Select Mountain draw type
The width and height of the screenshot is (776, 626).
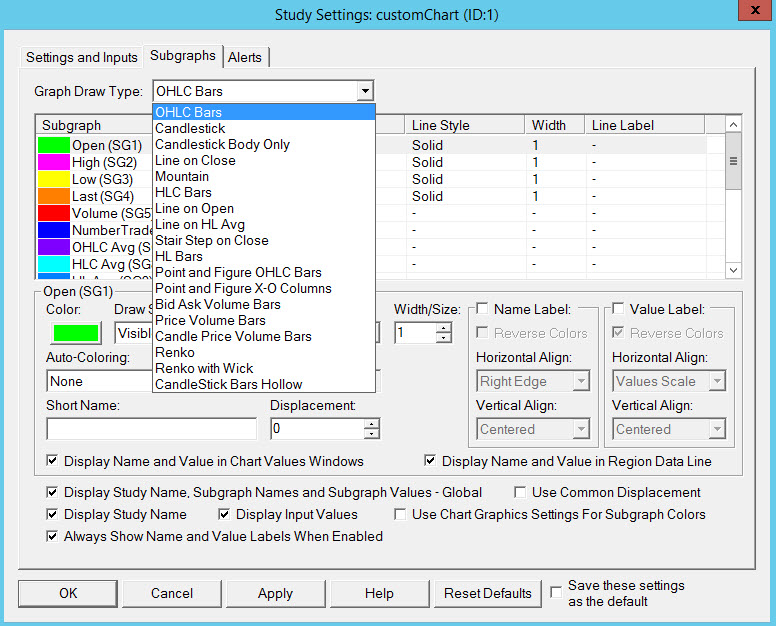[x=264, y=177]
